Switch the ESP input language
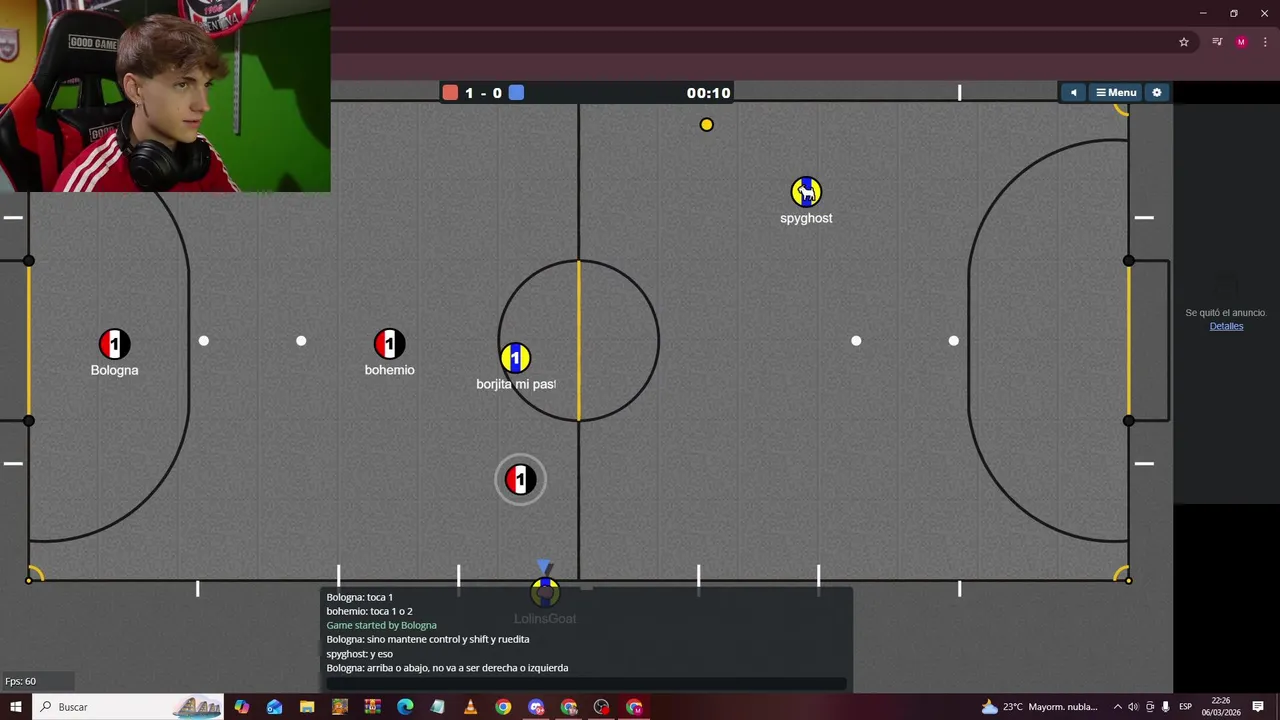1280x720 pixels. tap(1186, 707)
